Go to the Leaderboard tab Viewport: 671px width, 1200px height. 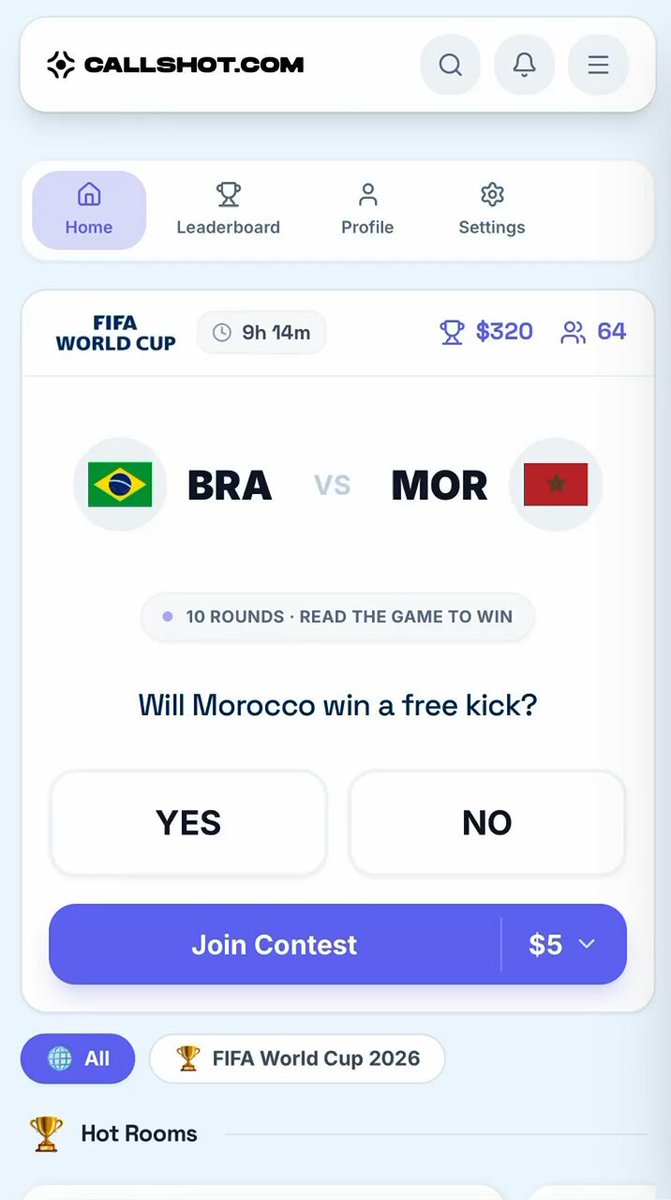tap(228, 210)
